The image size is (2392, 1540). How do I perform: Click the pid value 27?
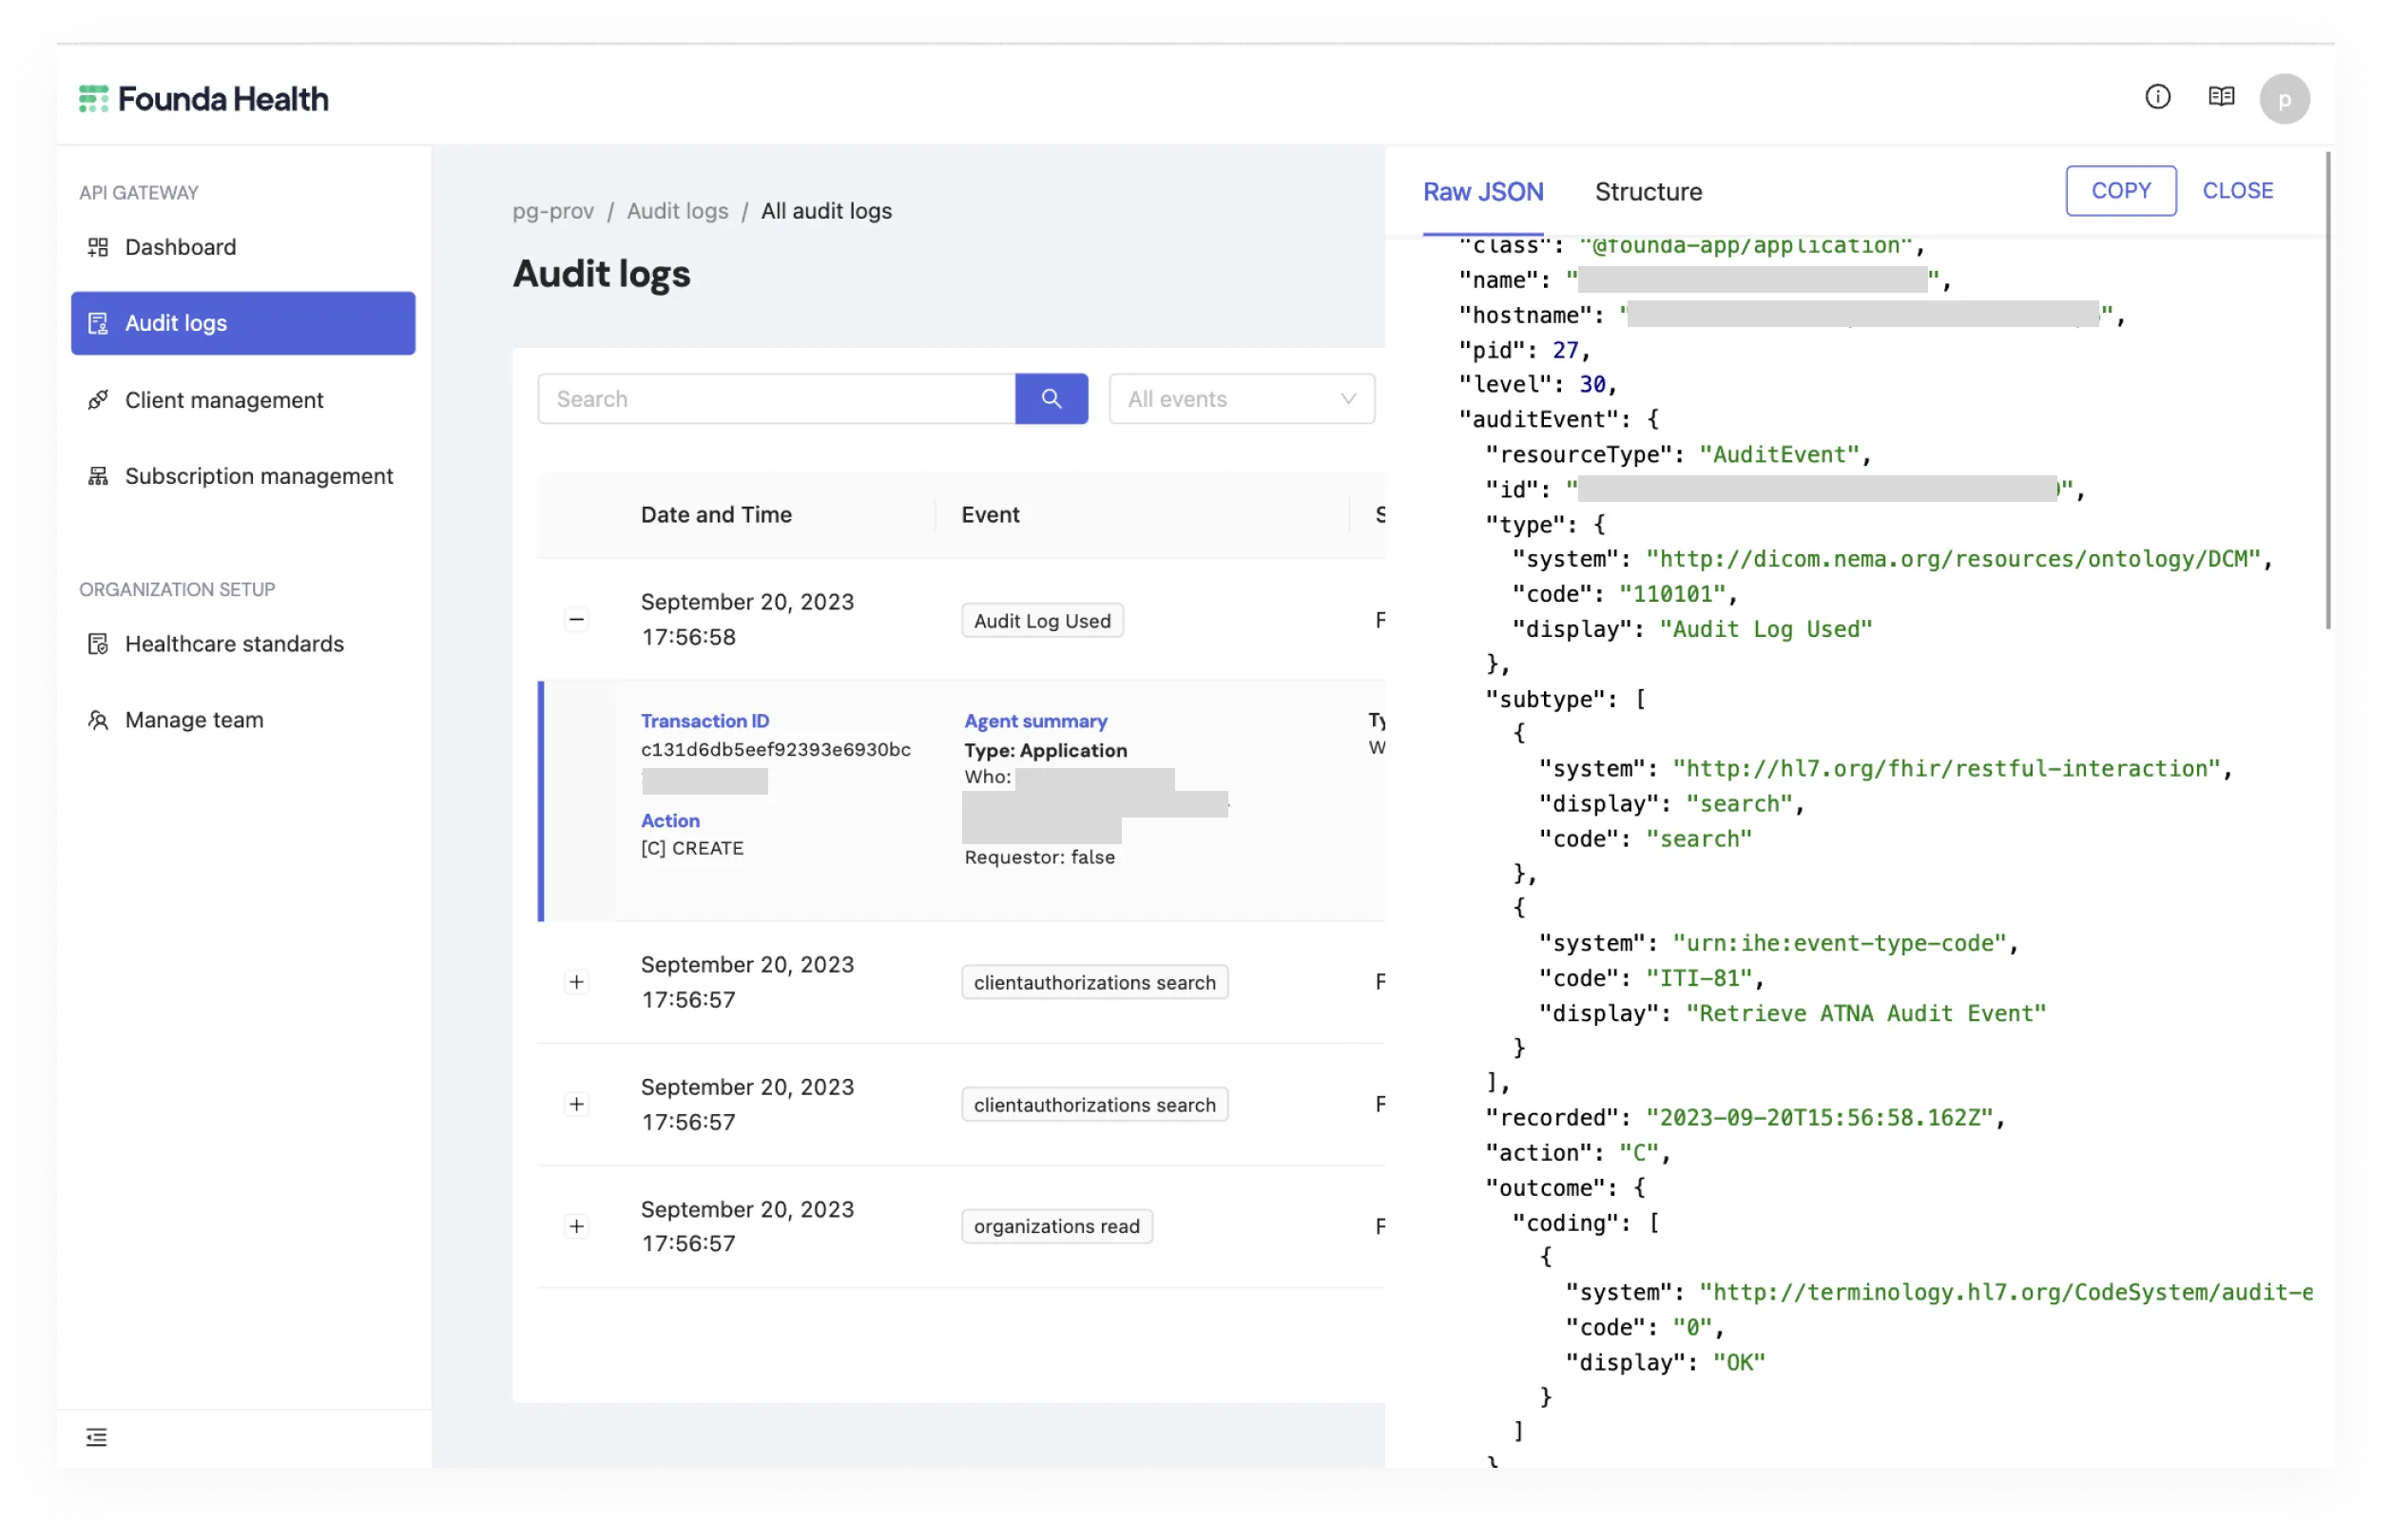coord(1564,350)
